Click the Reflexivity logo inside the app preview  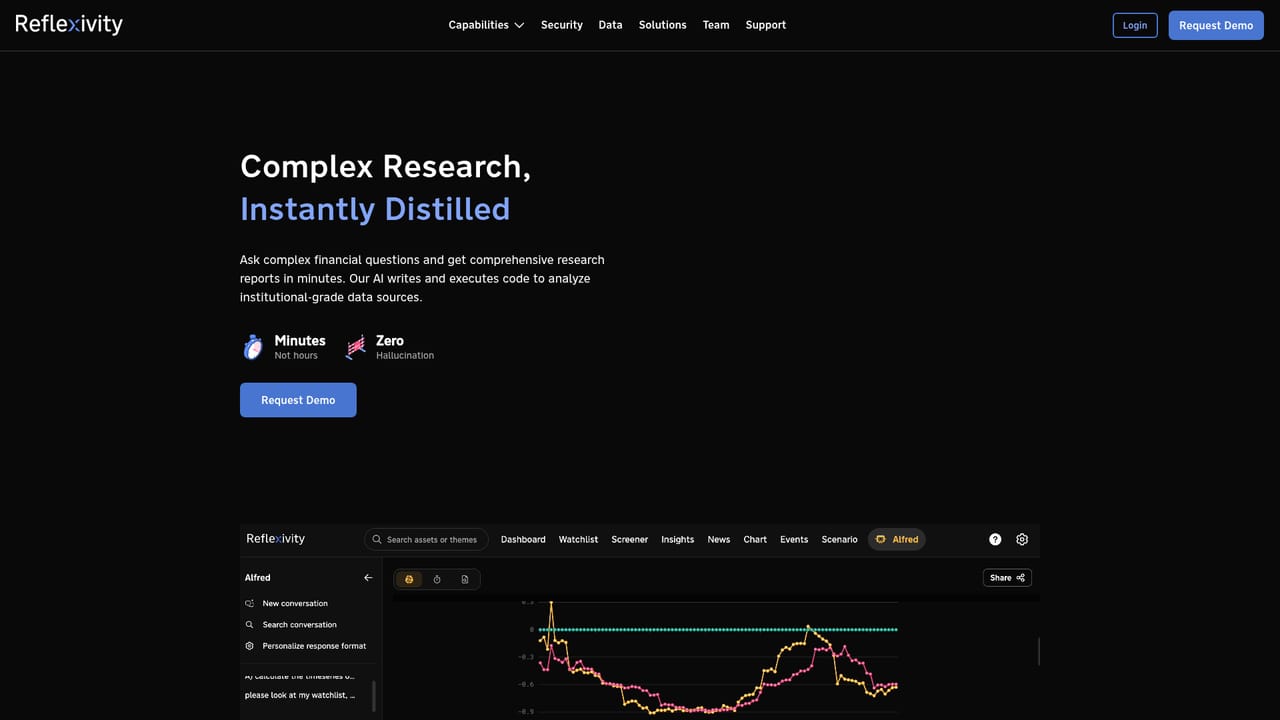tap(276, 539)
